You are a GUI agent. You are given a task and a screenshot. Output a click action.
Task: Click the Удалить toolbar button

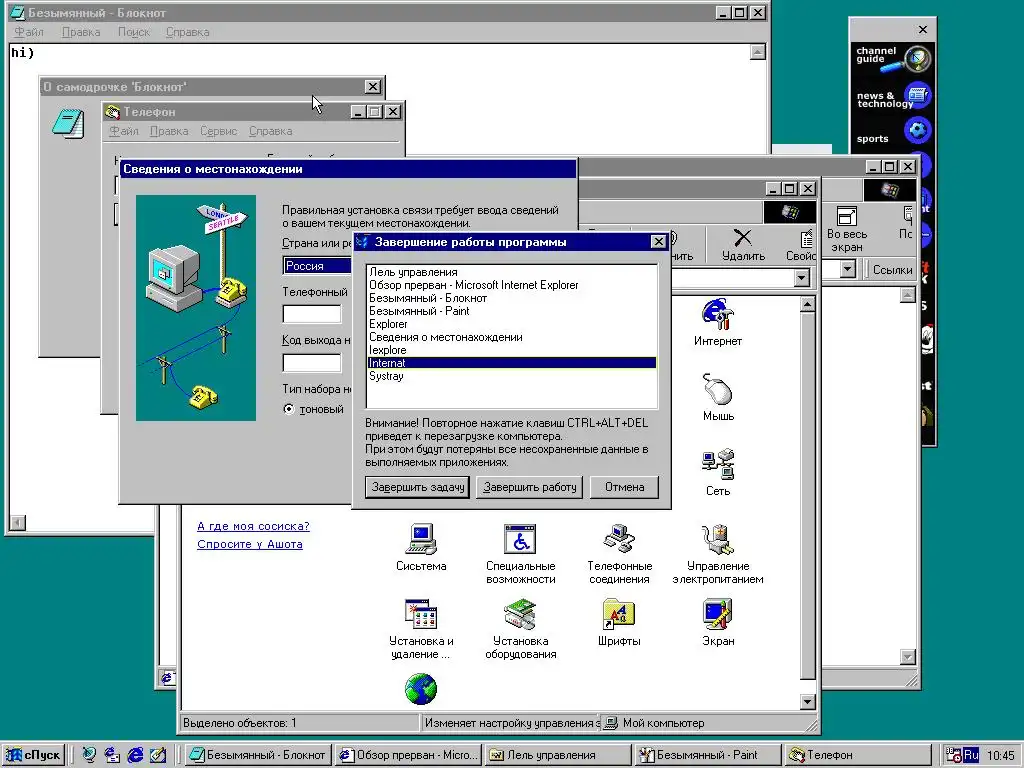(x=743, y=244)
